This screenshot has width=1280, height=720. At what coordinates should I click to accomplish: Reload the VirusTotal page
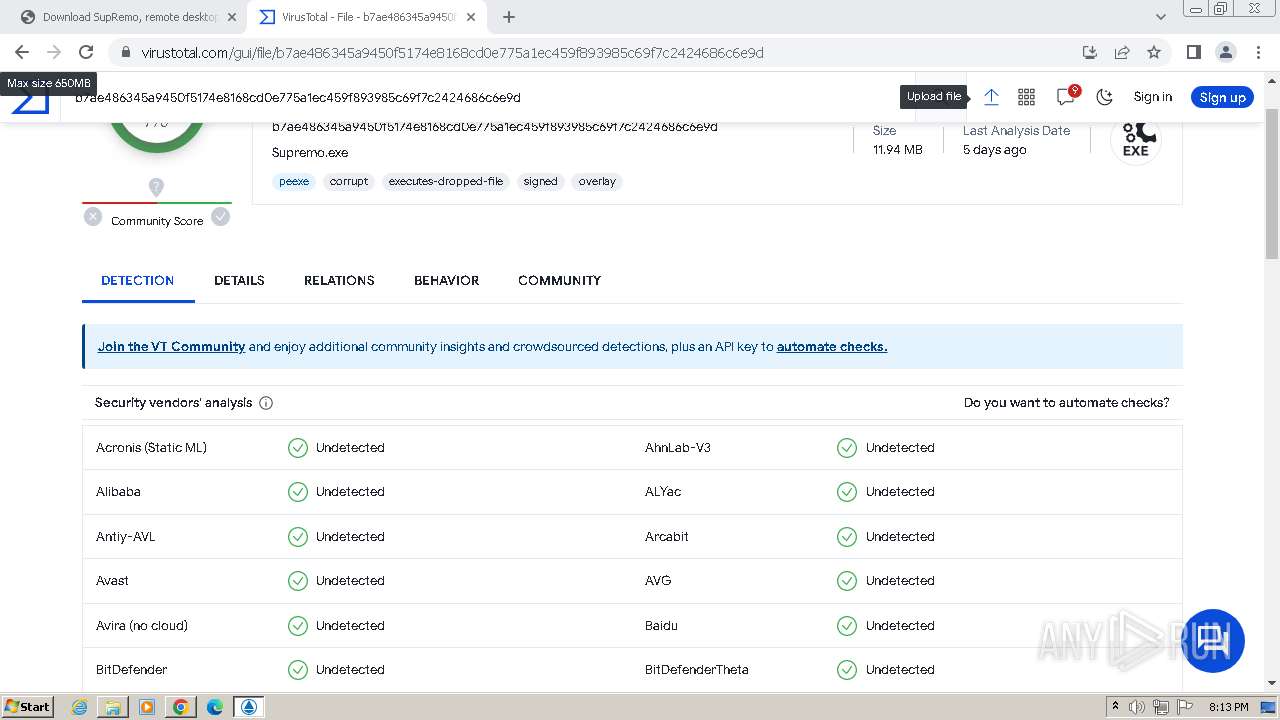86,52
